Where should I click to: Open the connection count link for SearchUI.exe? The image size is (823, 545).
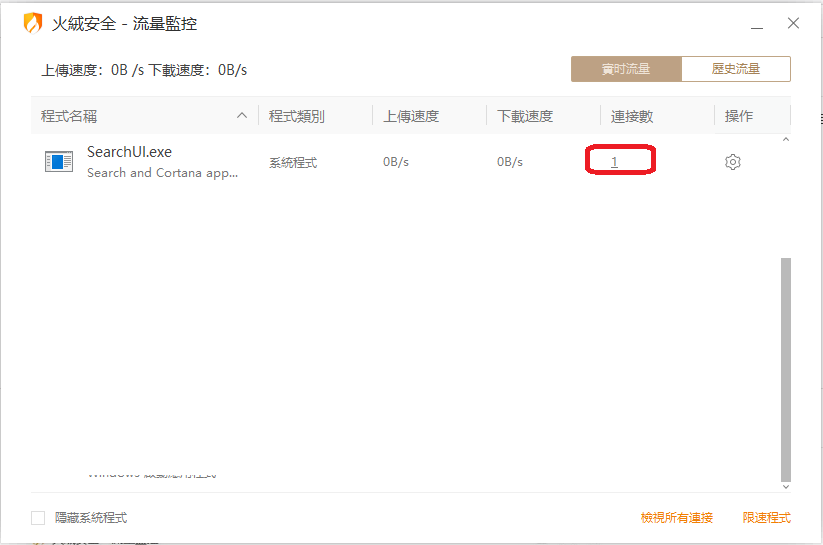[x=614, y=162]
